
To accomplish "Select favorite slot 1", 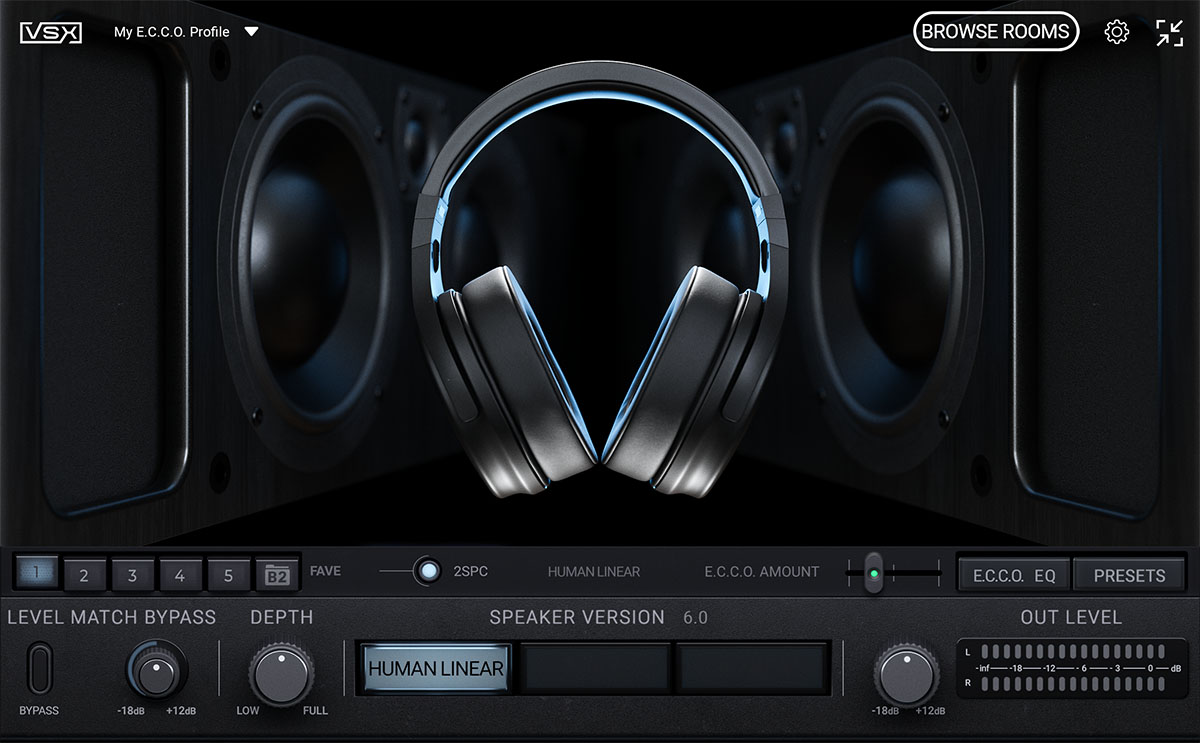I will (36, 574).
